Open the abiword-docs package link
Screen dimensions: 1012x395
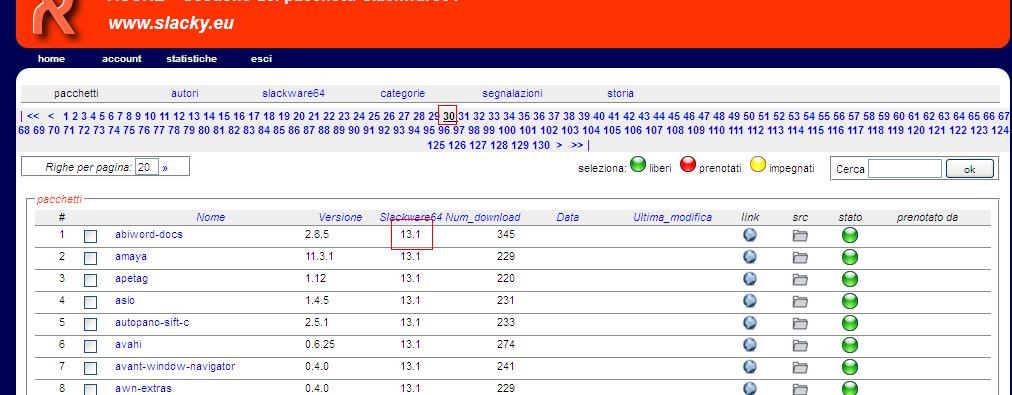point(149,234)
